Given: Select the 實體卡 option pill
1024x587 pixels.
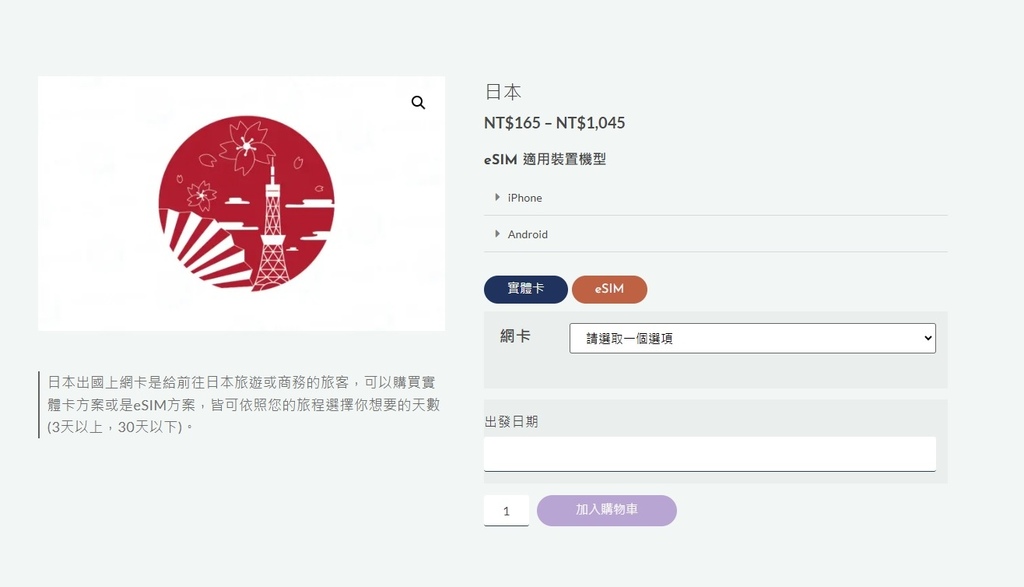Looking at the screenshot, I should 526,289.
